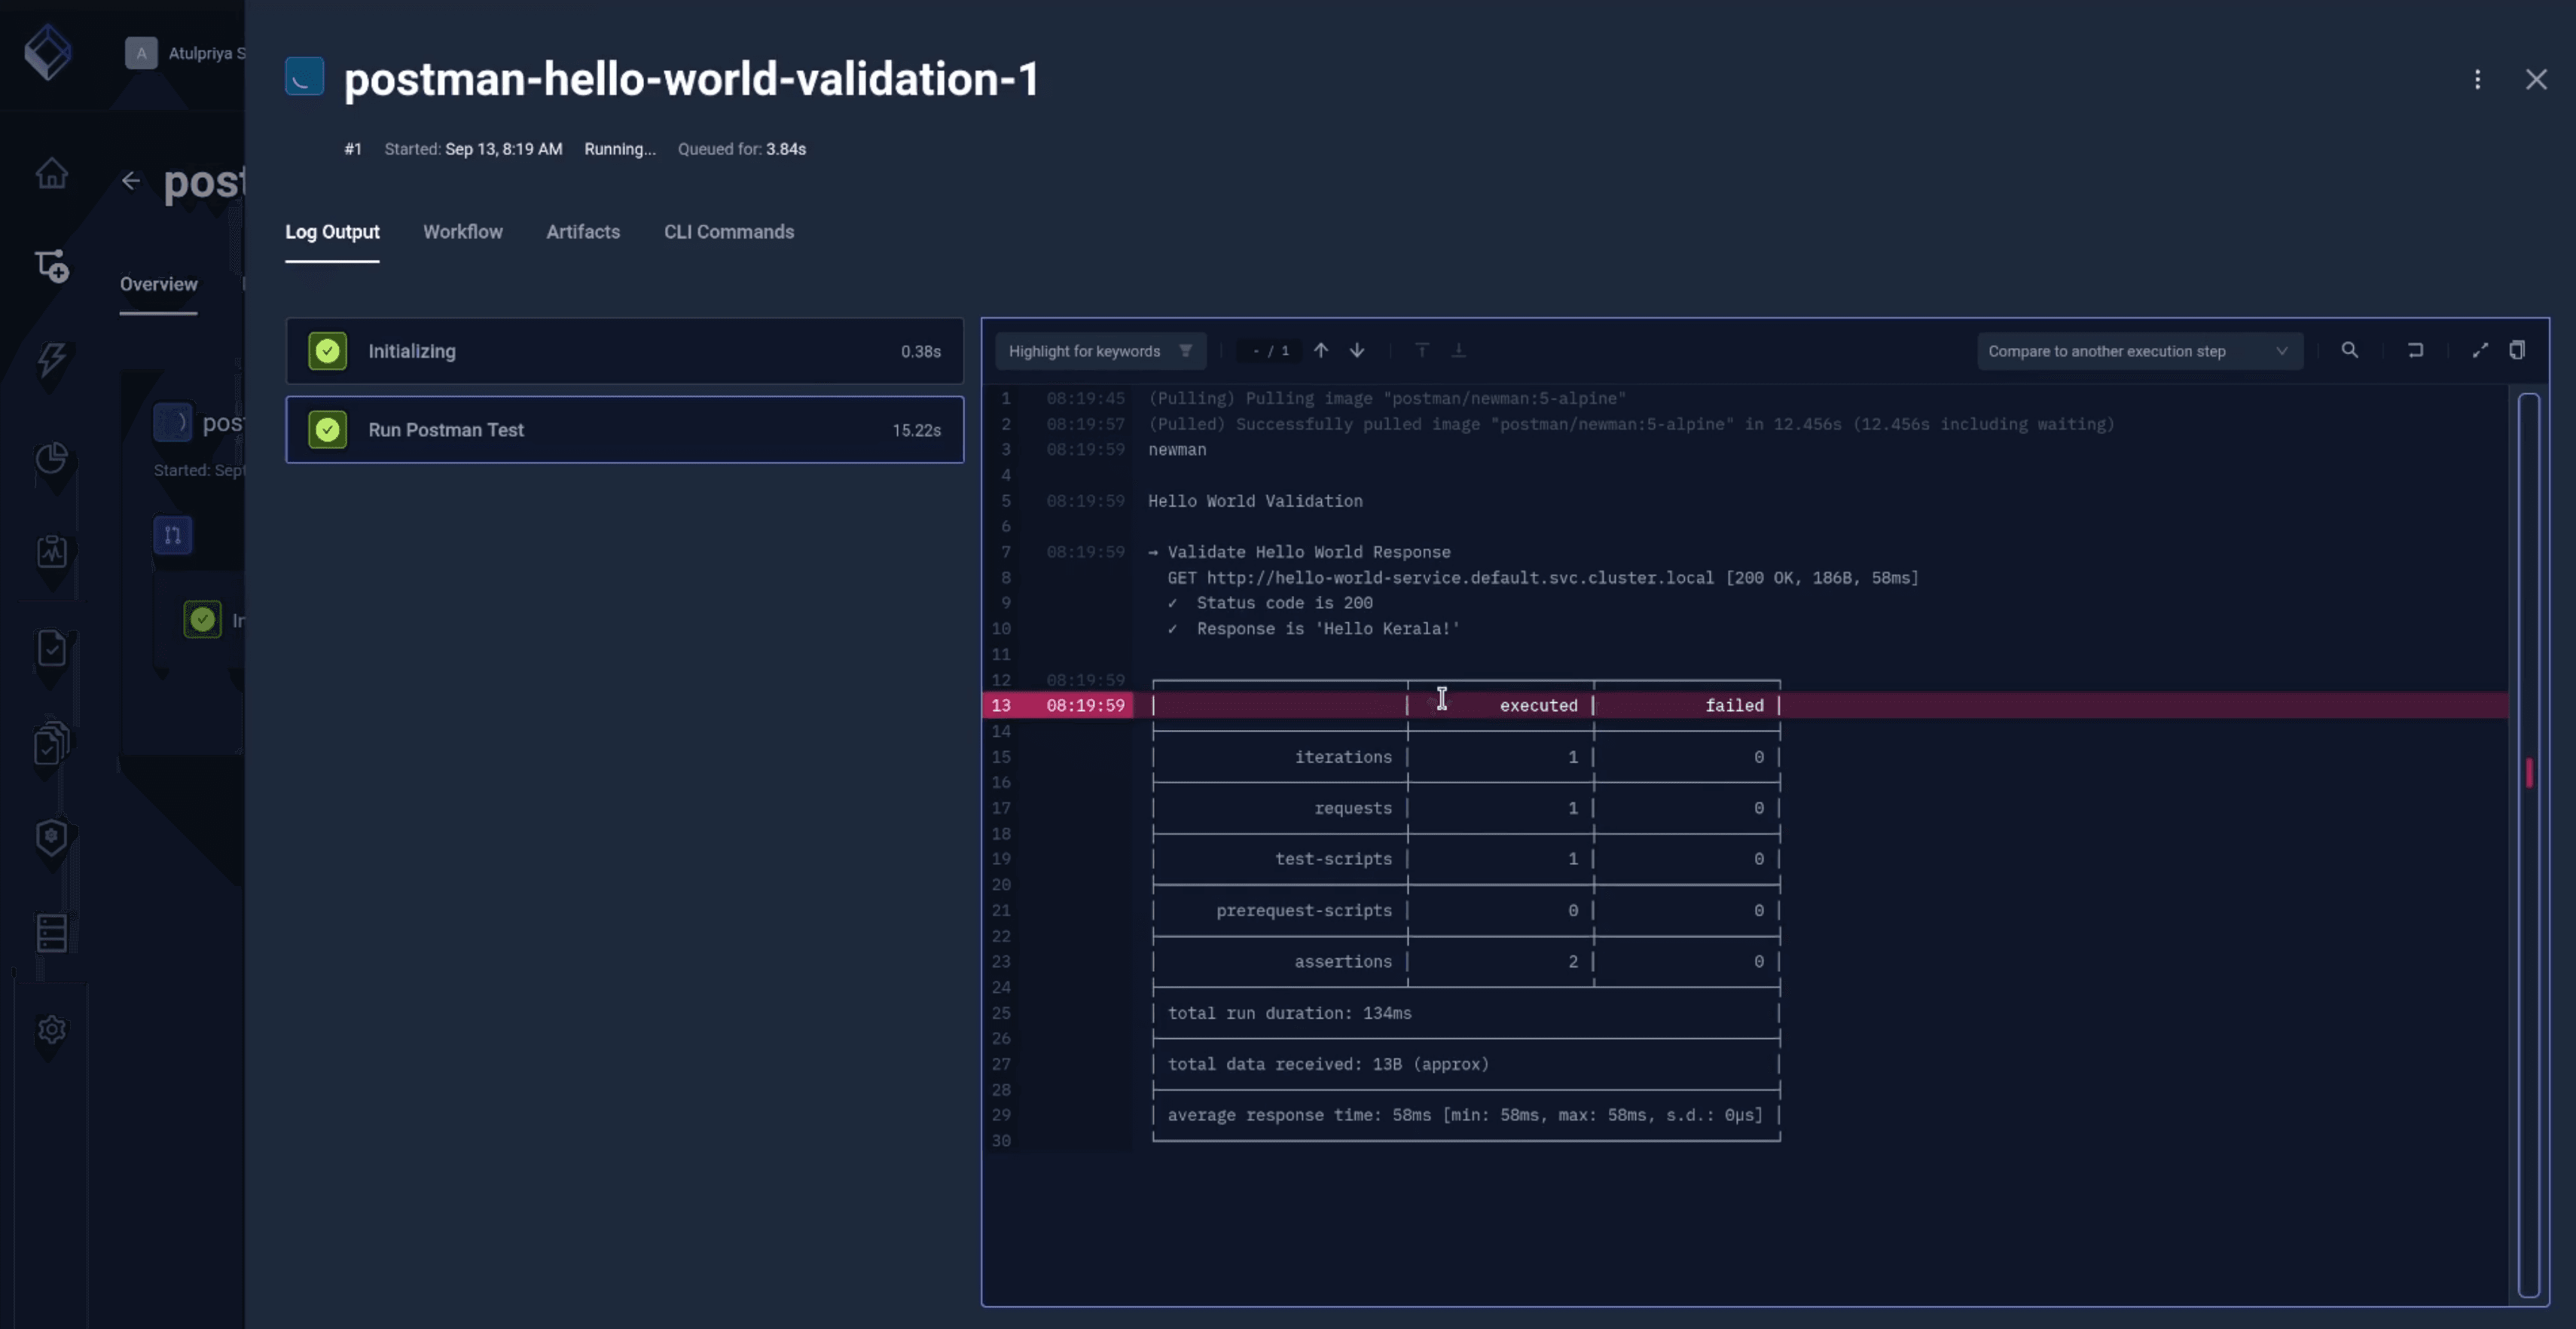
Task: Click the back arrow beside the page title
Action: tap(131, 181)
